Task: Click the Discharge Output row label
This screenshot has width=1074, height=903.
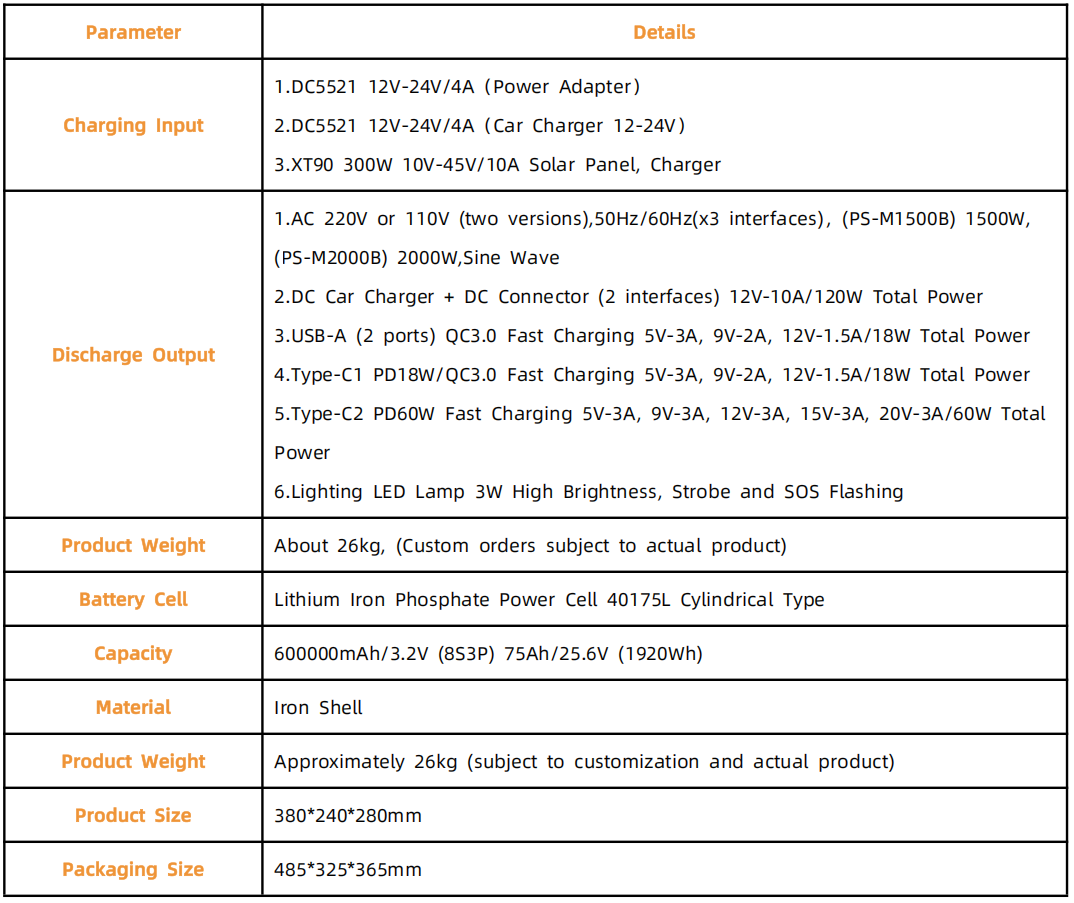Action: coord(133,355)
